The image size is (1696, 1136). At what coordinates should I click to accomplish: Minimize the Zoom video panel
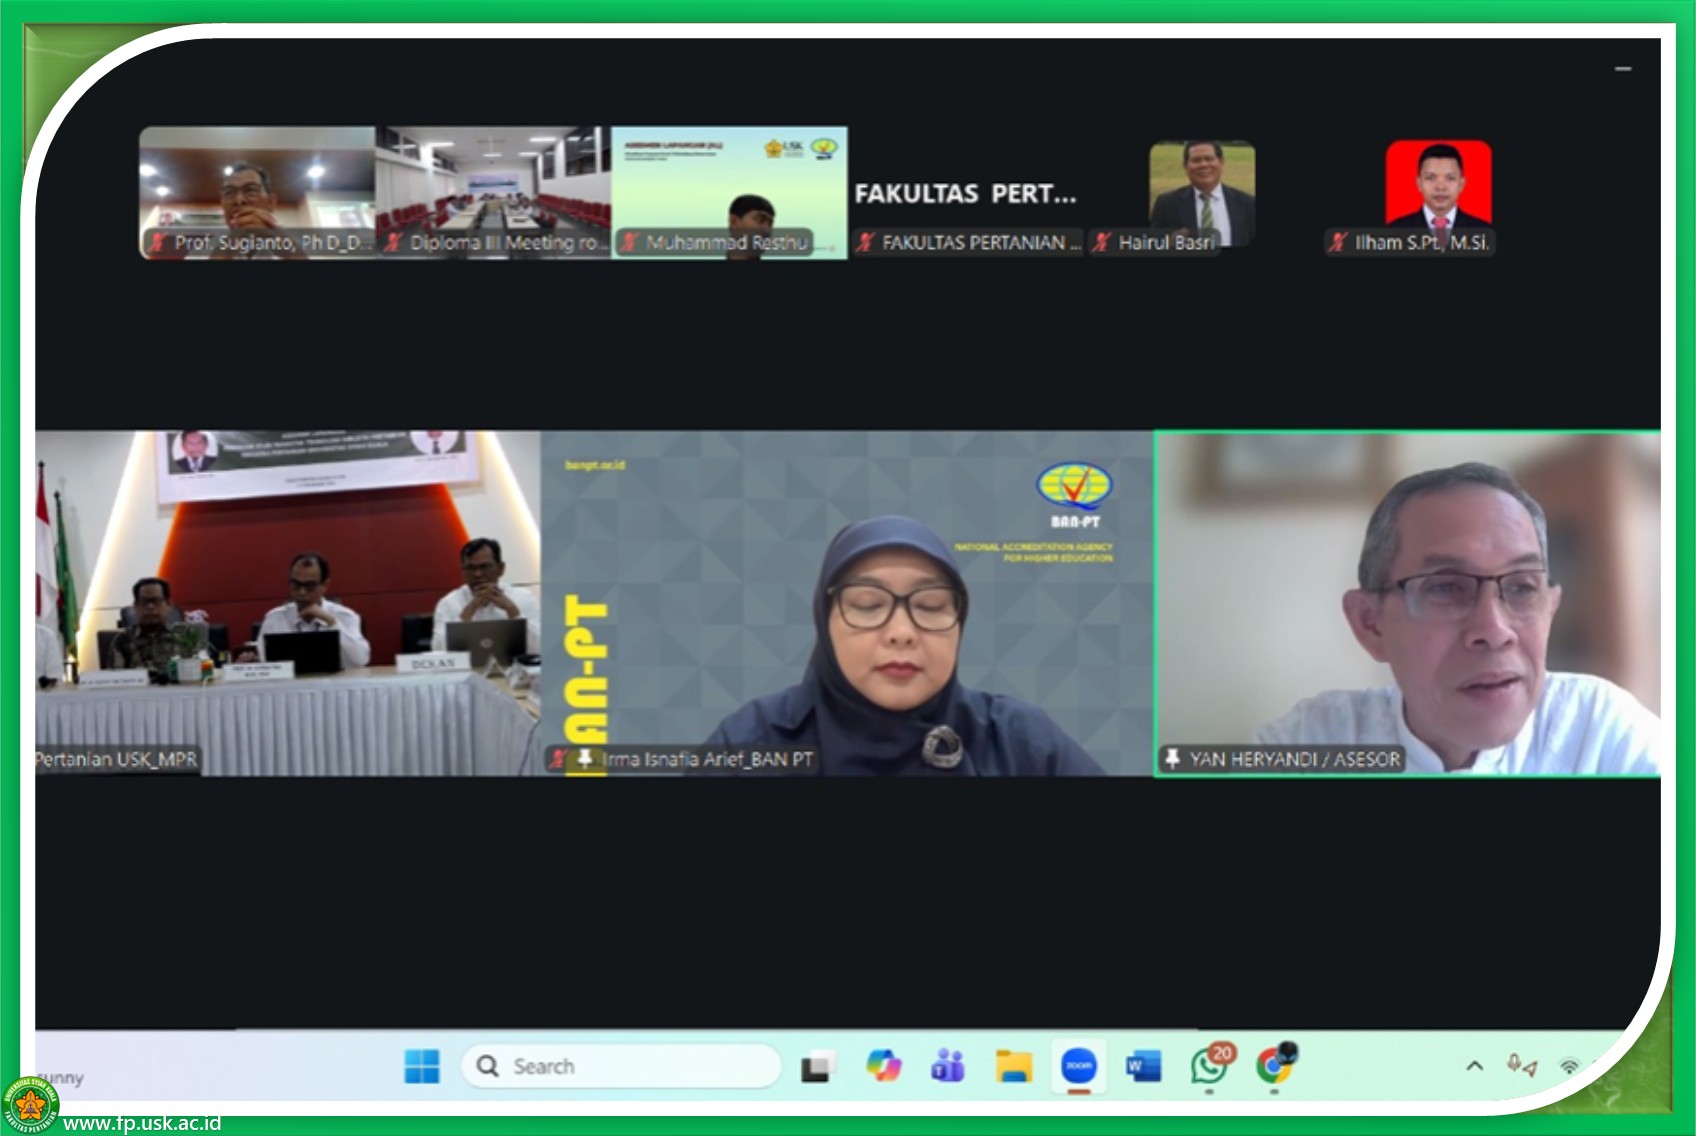coord(1623,68)
